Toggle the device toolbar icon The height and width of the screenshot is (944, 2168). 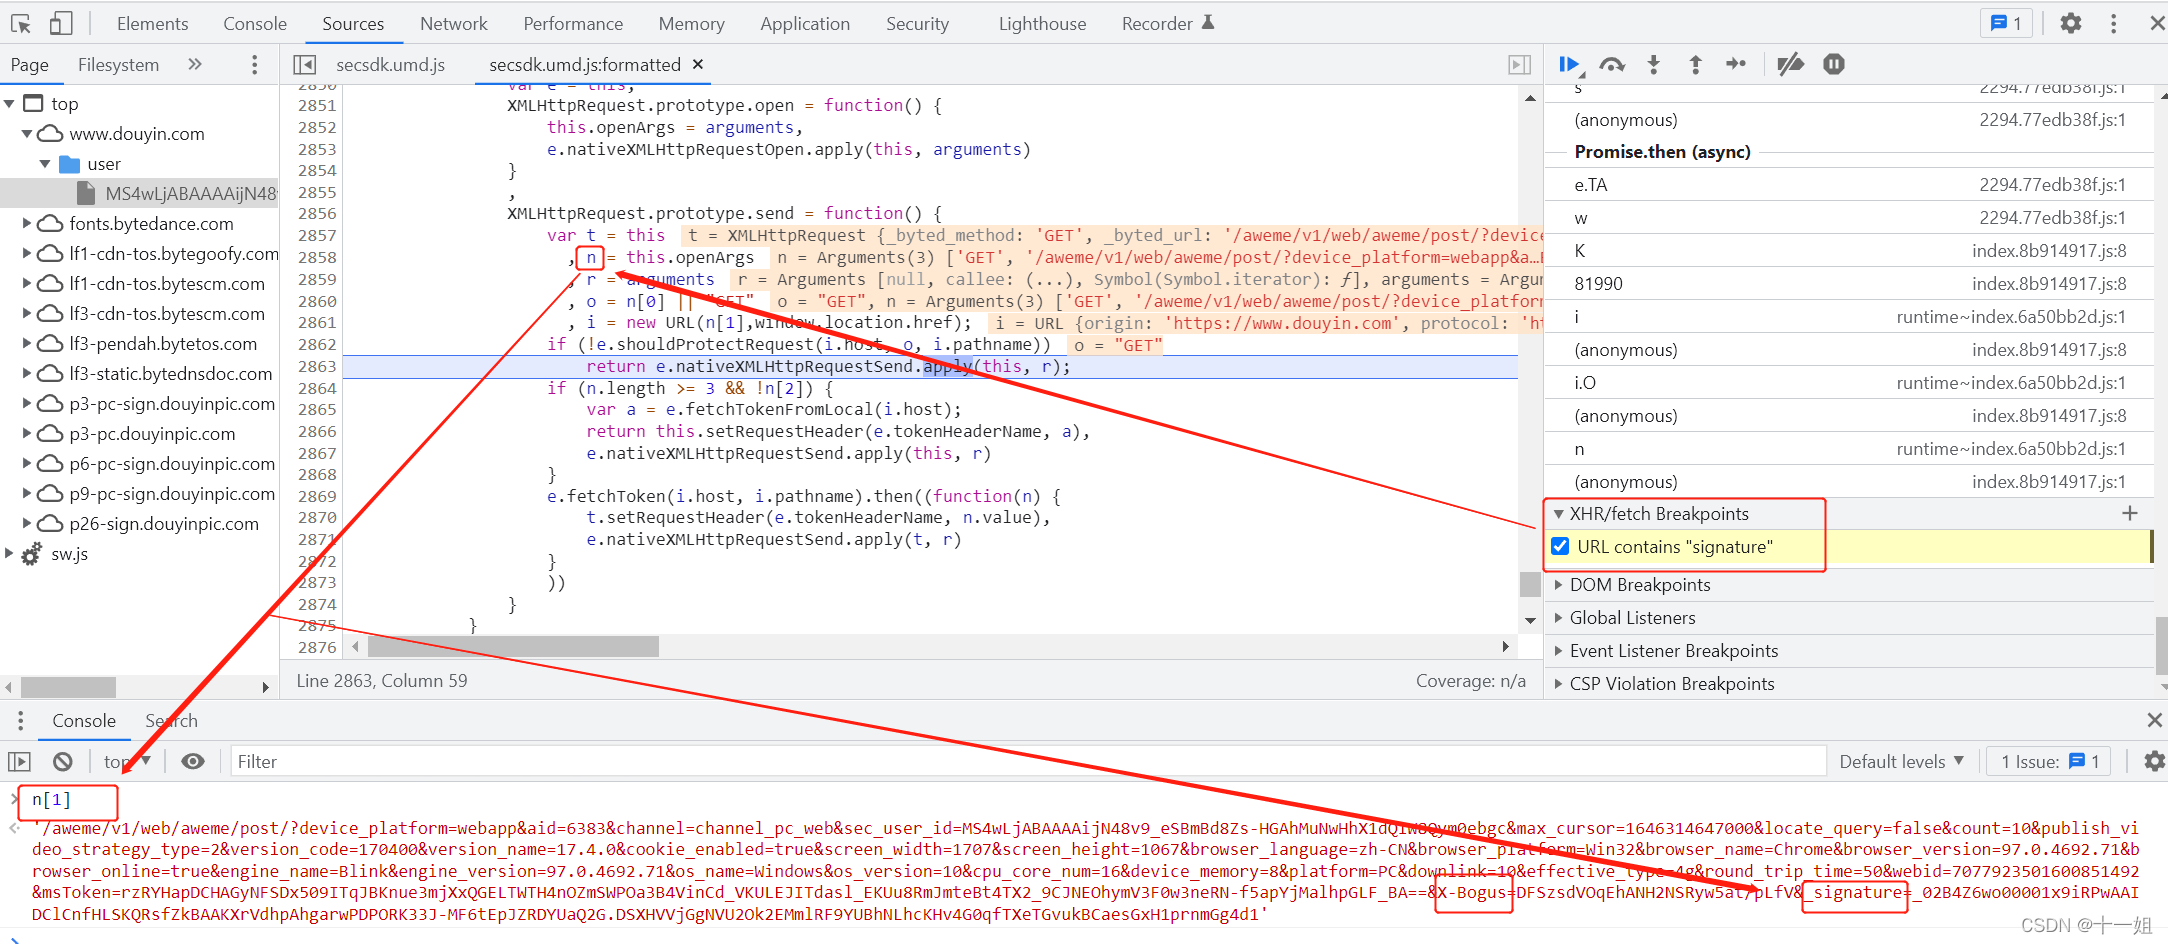coord(61,23)
